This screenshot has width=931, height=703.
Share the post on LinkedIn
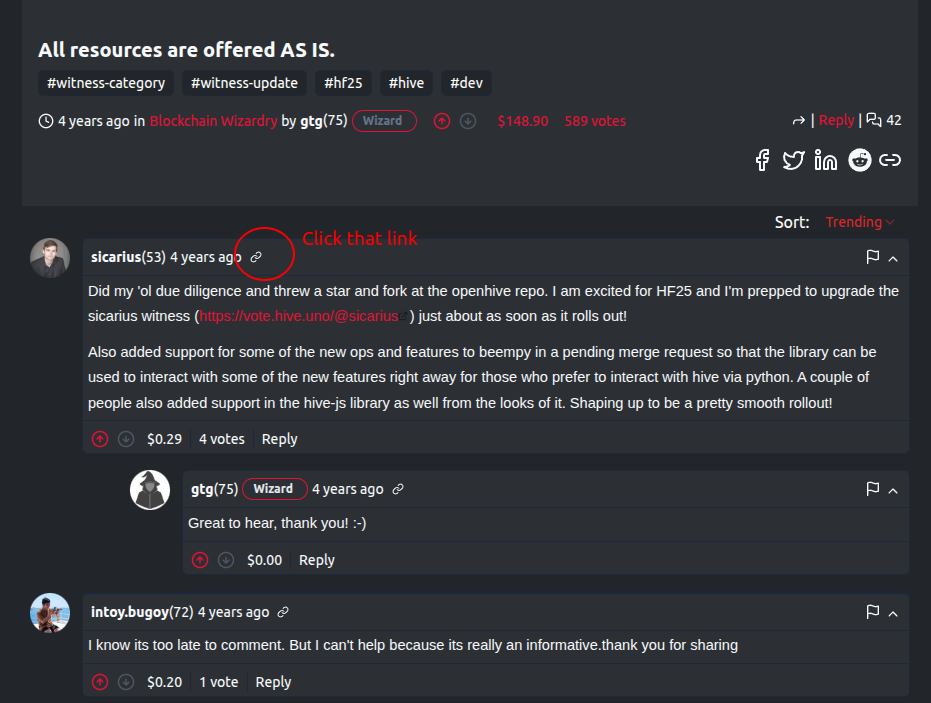(x=825, y=160)
